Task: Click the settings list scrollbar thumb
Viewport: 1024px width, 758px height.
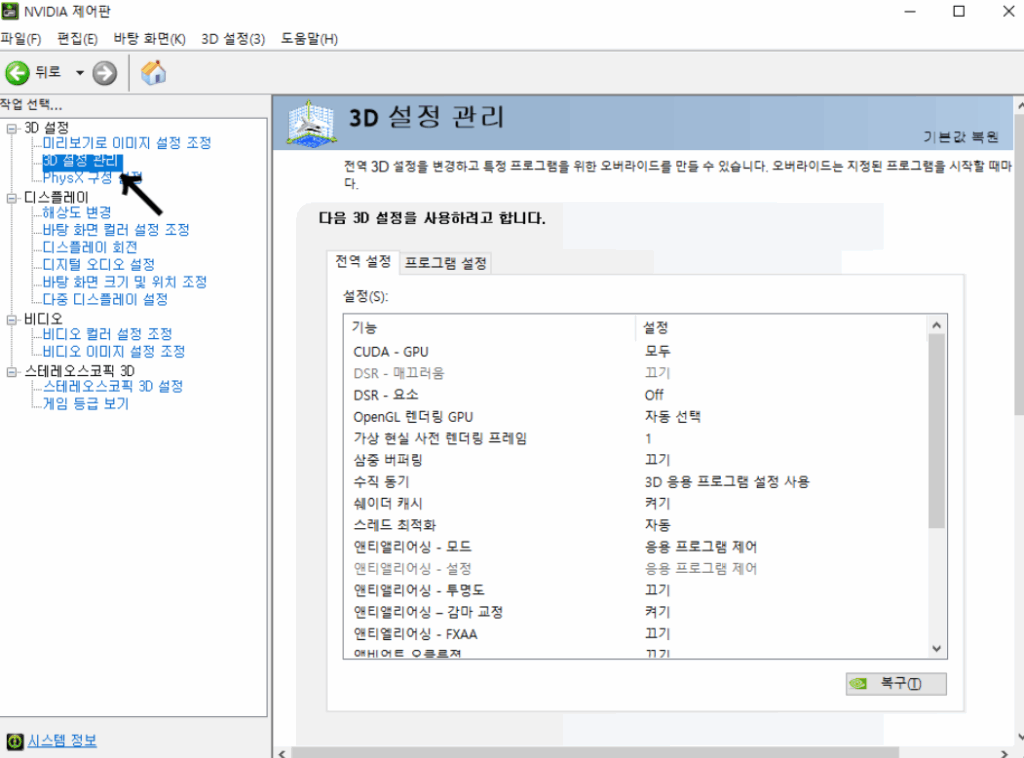Action: pyautogui.click(x=936, y=431)
